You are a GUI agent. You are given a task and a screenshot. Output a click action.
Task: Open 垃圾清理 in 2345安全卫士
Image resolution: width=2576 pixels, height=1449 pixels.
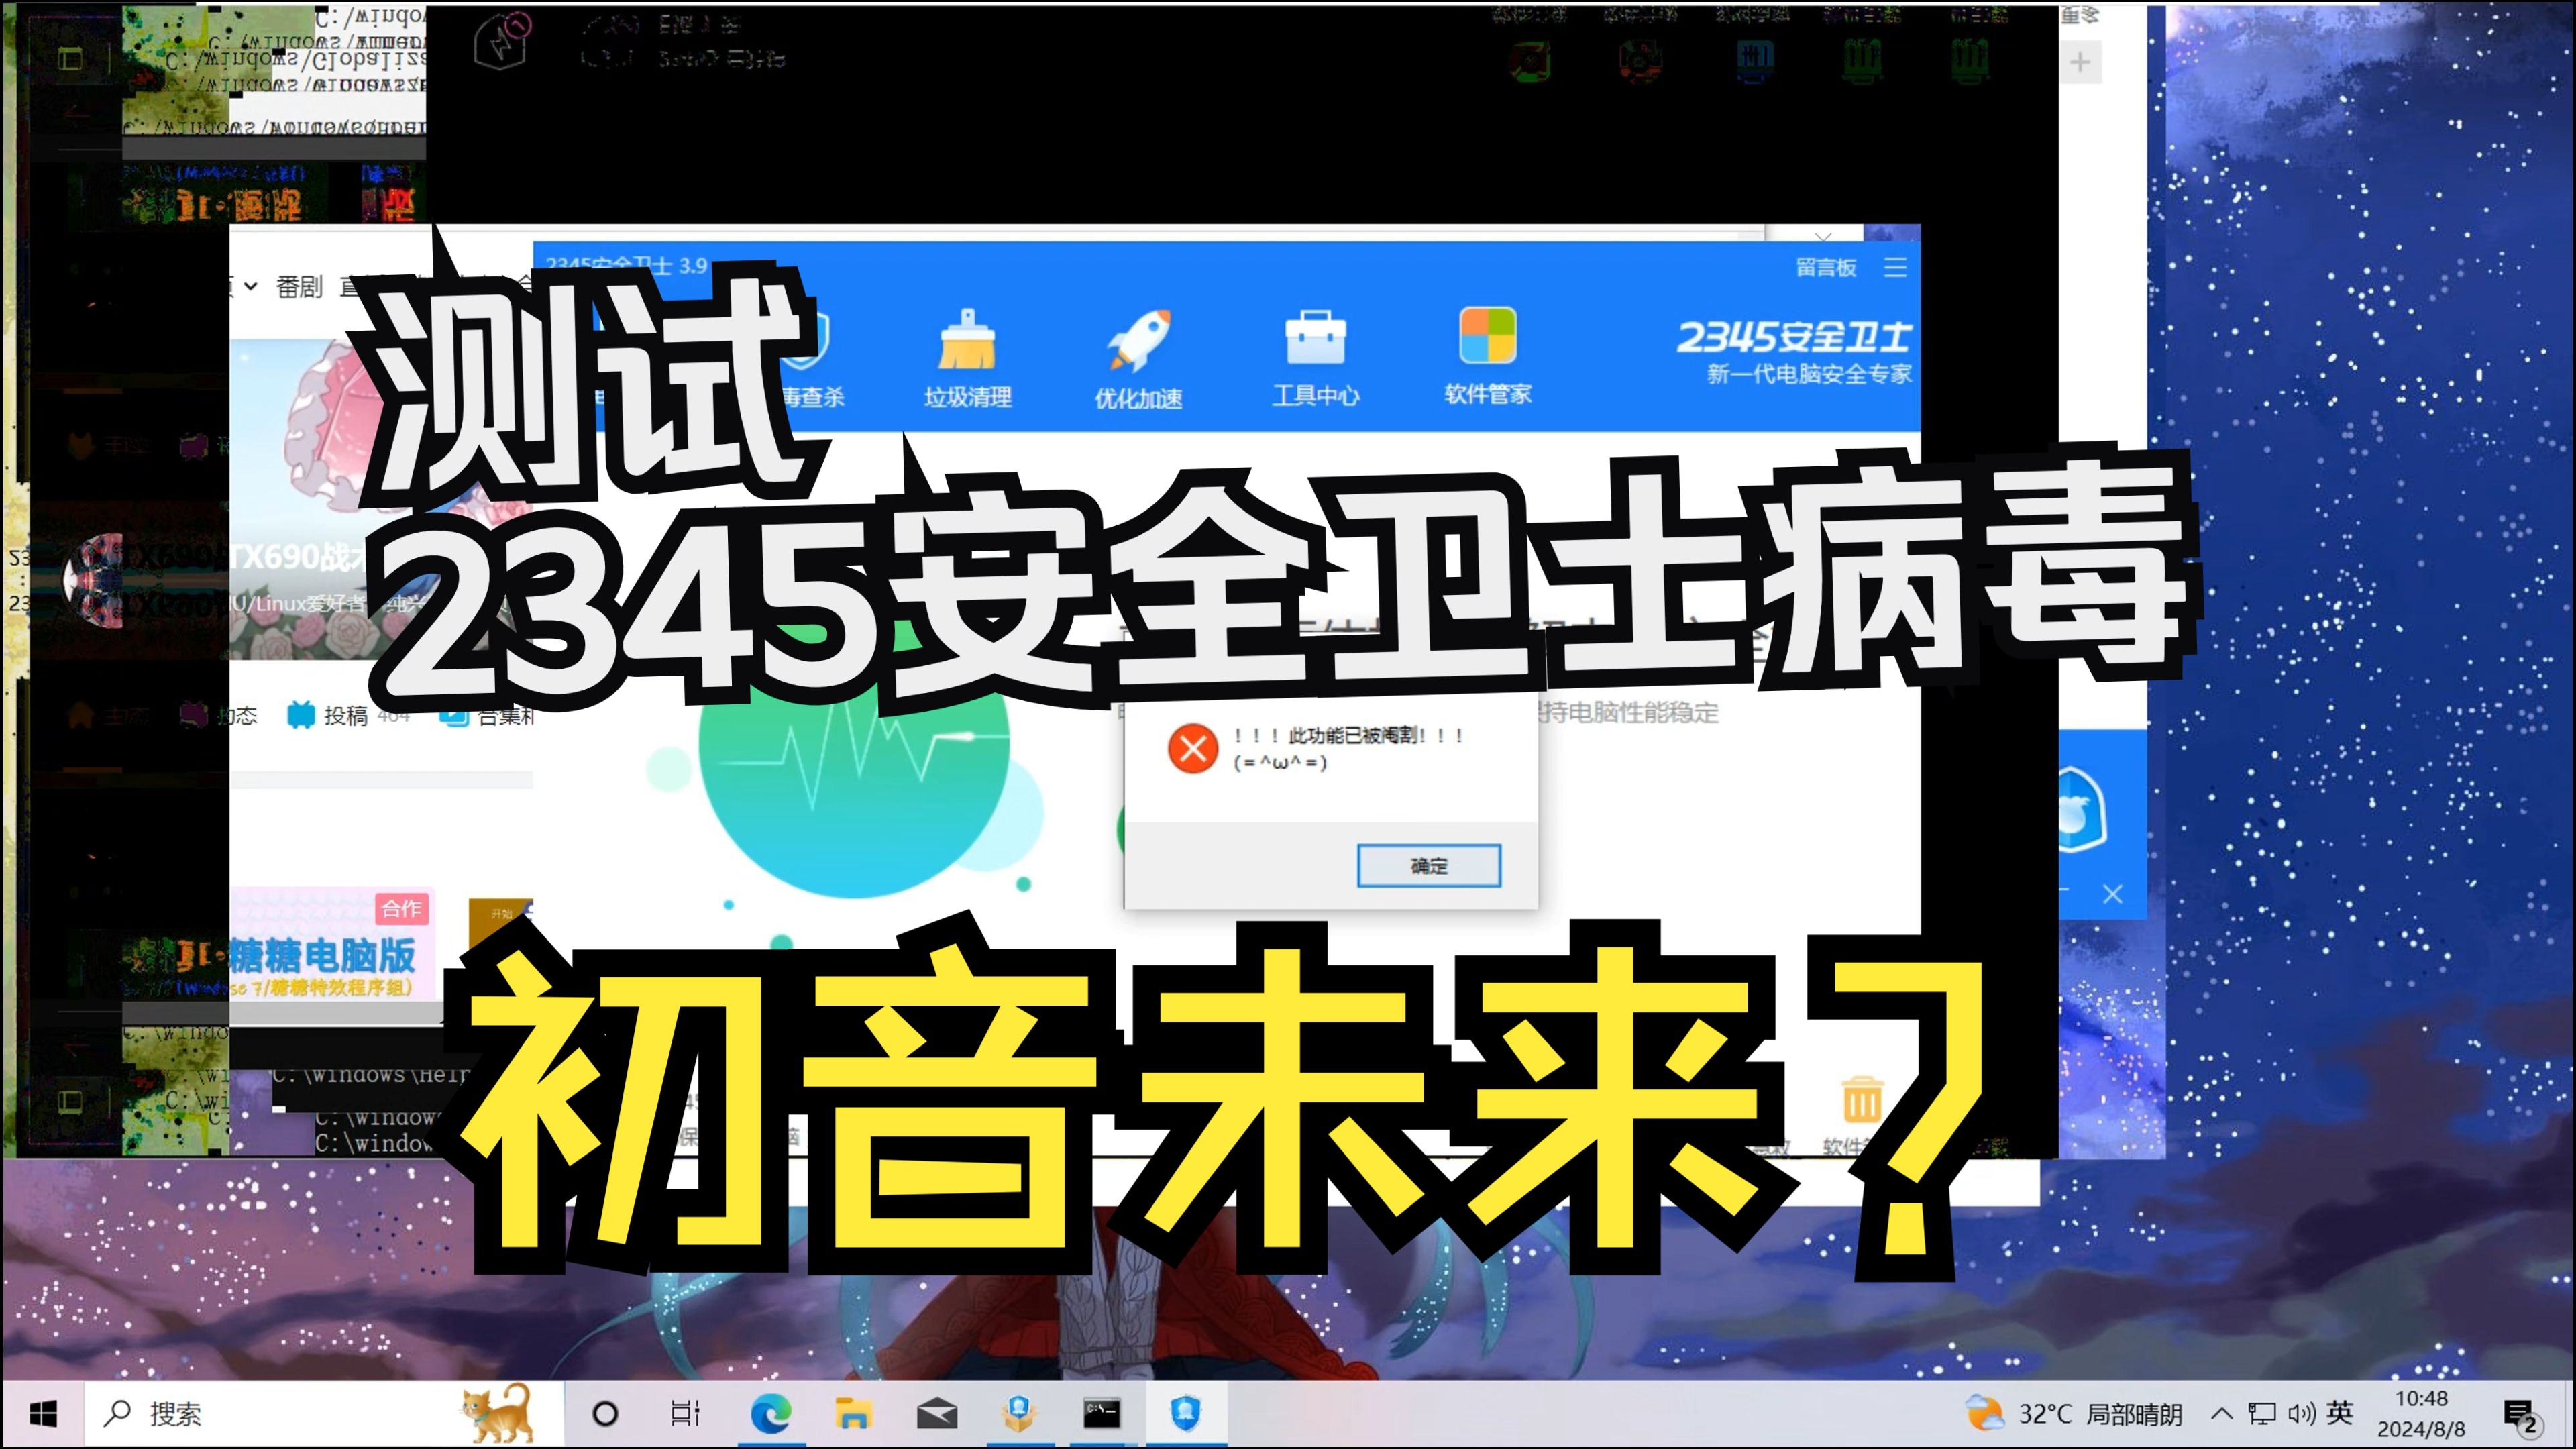click(x=967, y=359)
